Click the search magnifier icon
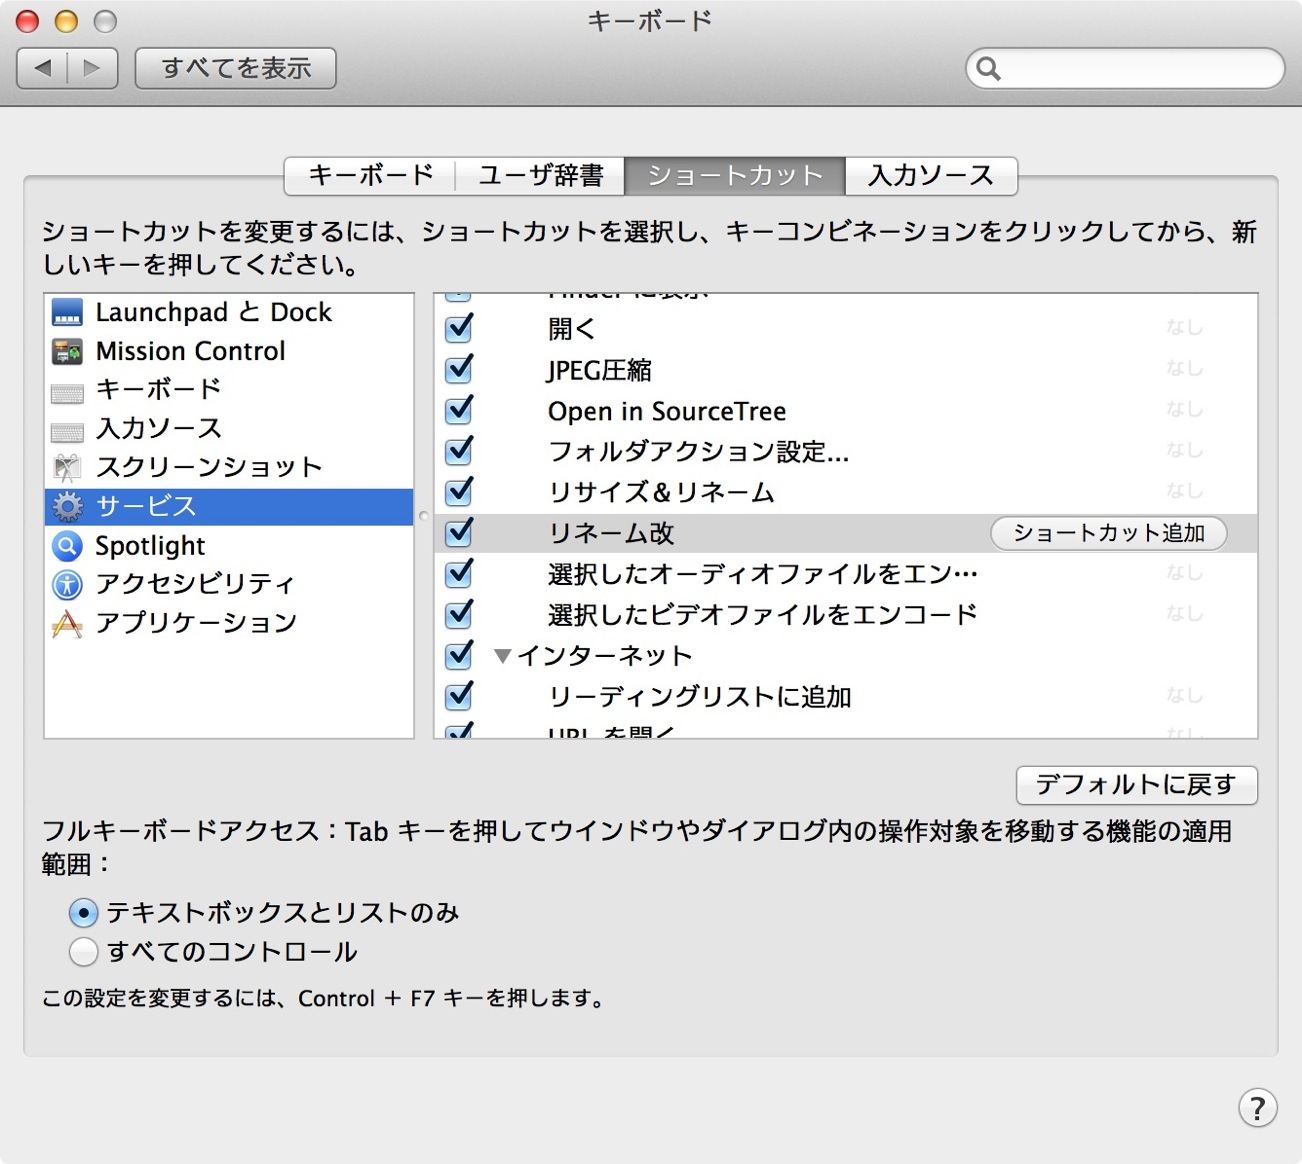Viewport: 1302px width, 1164px height. click(x=988, y=68)
